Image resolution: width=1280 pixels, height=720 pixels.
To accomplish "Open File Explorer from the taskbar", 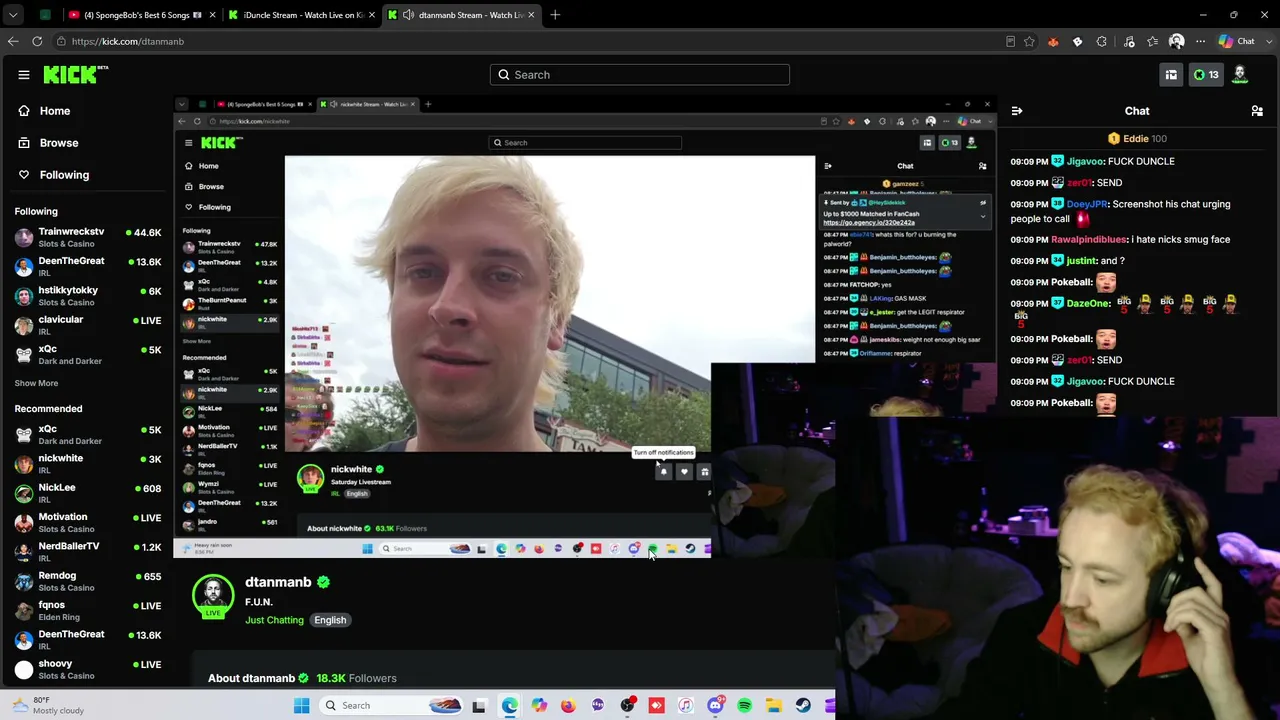I will (x=773, y=706).
